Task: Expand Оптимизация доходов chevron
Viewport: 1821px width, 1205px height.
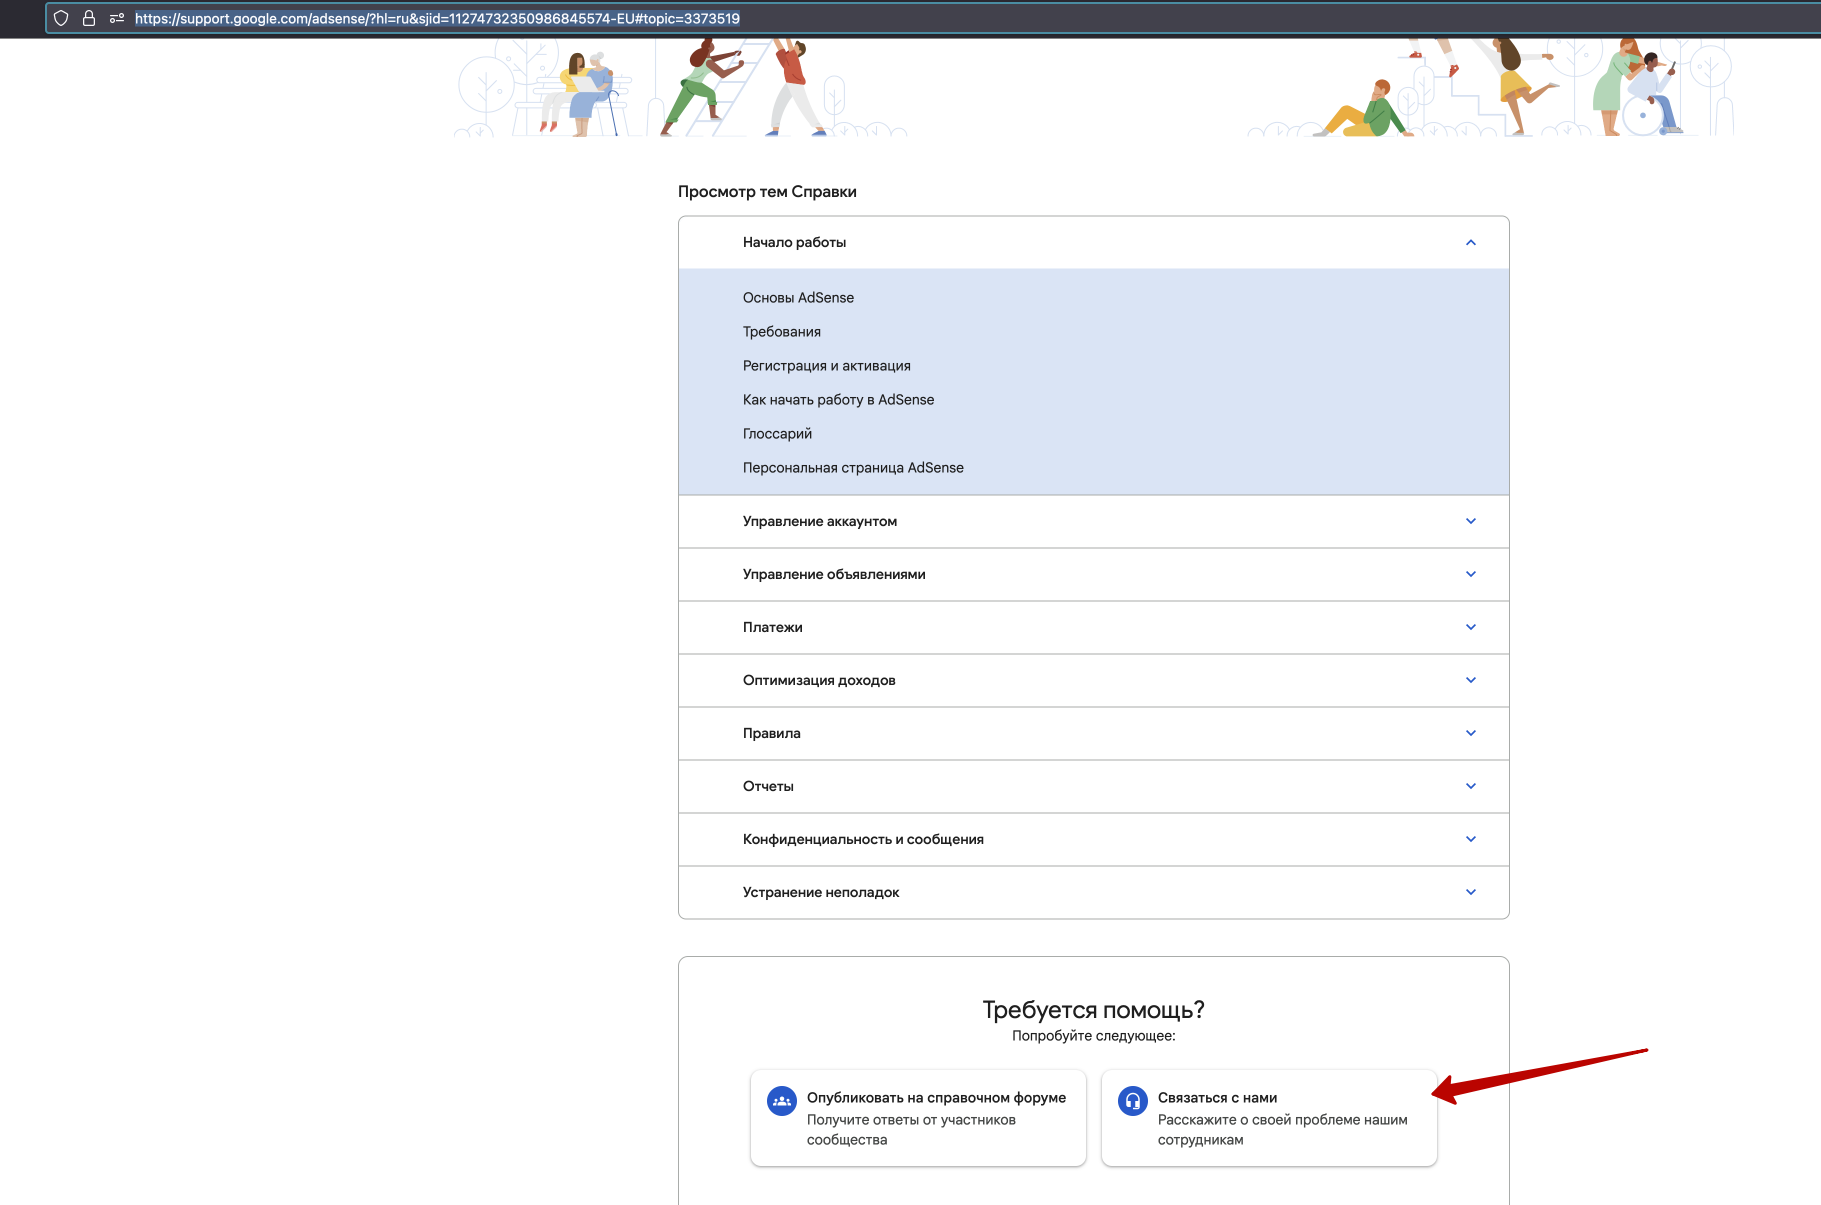Action: [x=1471, y=680]
